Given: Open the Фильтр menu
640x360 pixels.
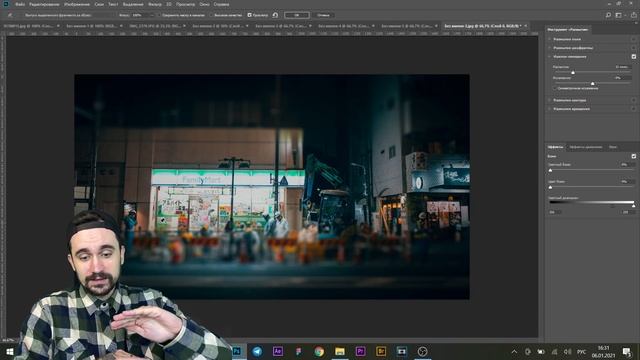Looking at the screenshot, I should pyautogui.click(x=155, y=4).
